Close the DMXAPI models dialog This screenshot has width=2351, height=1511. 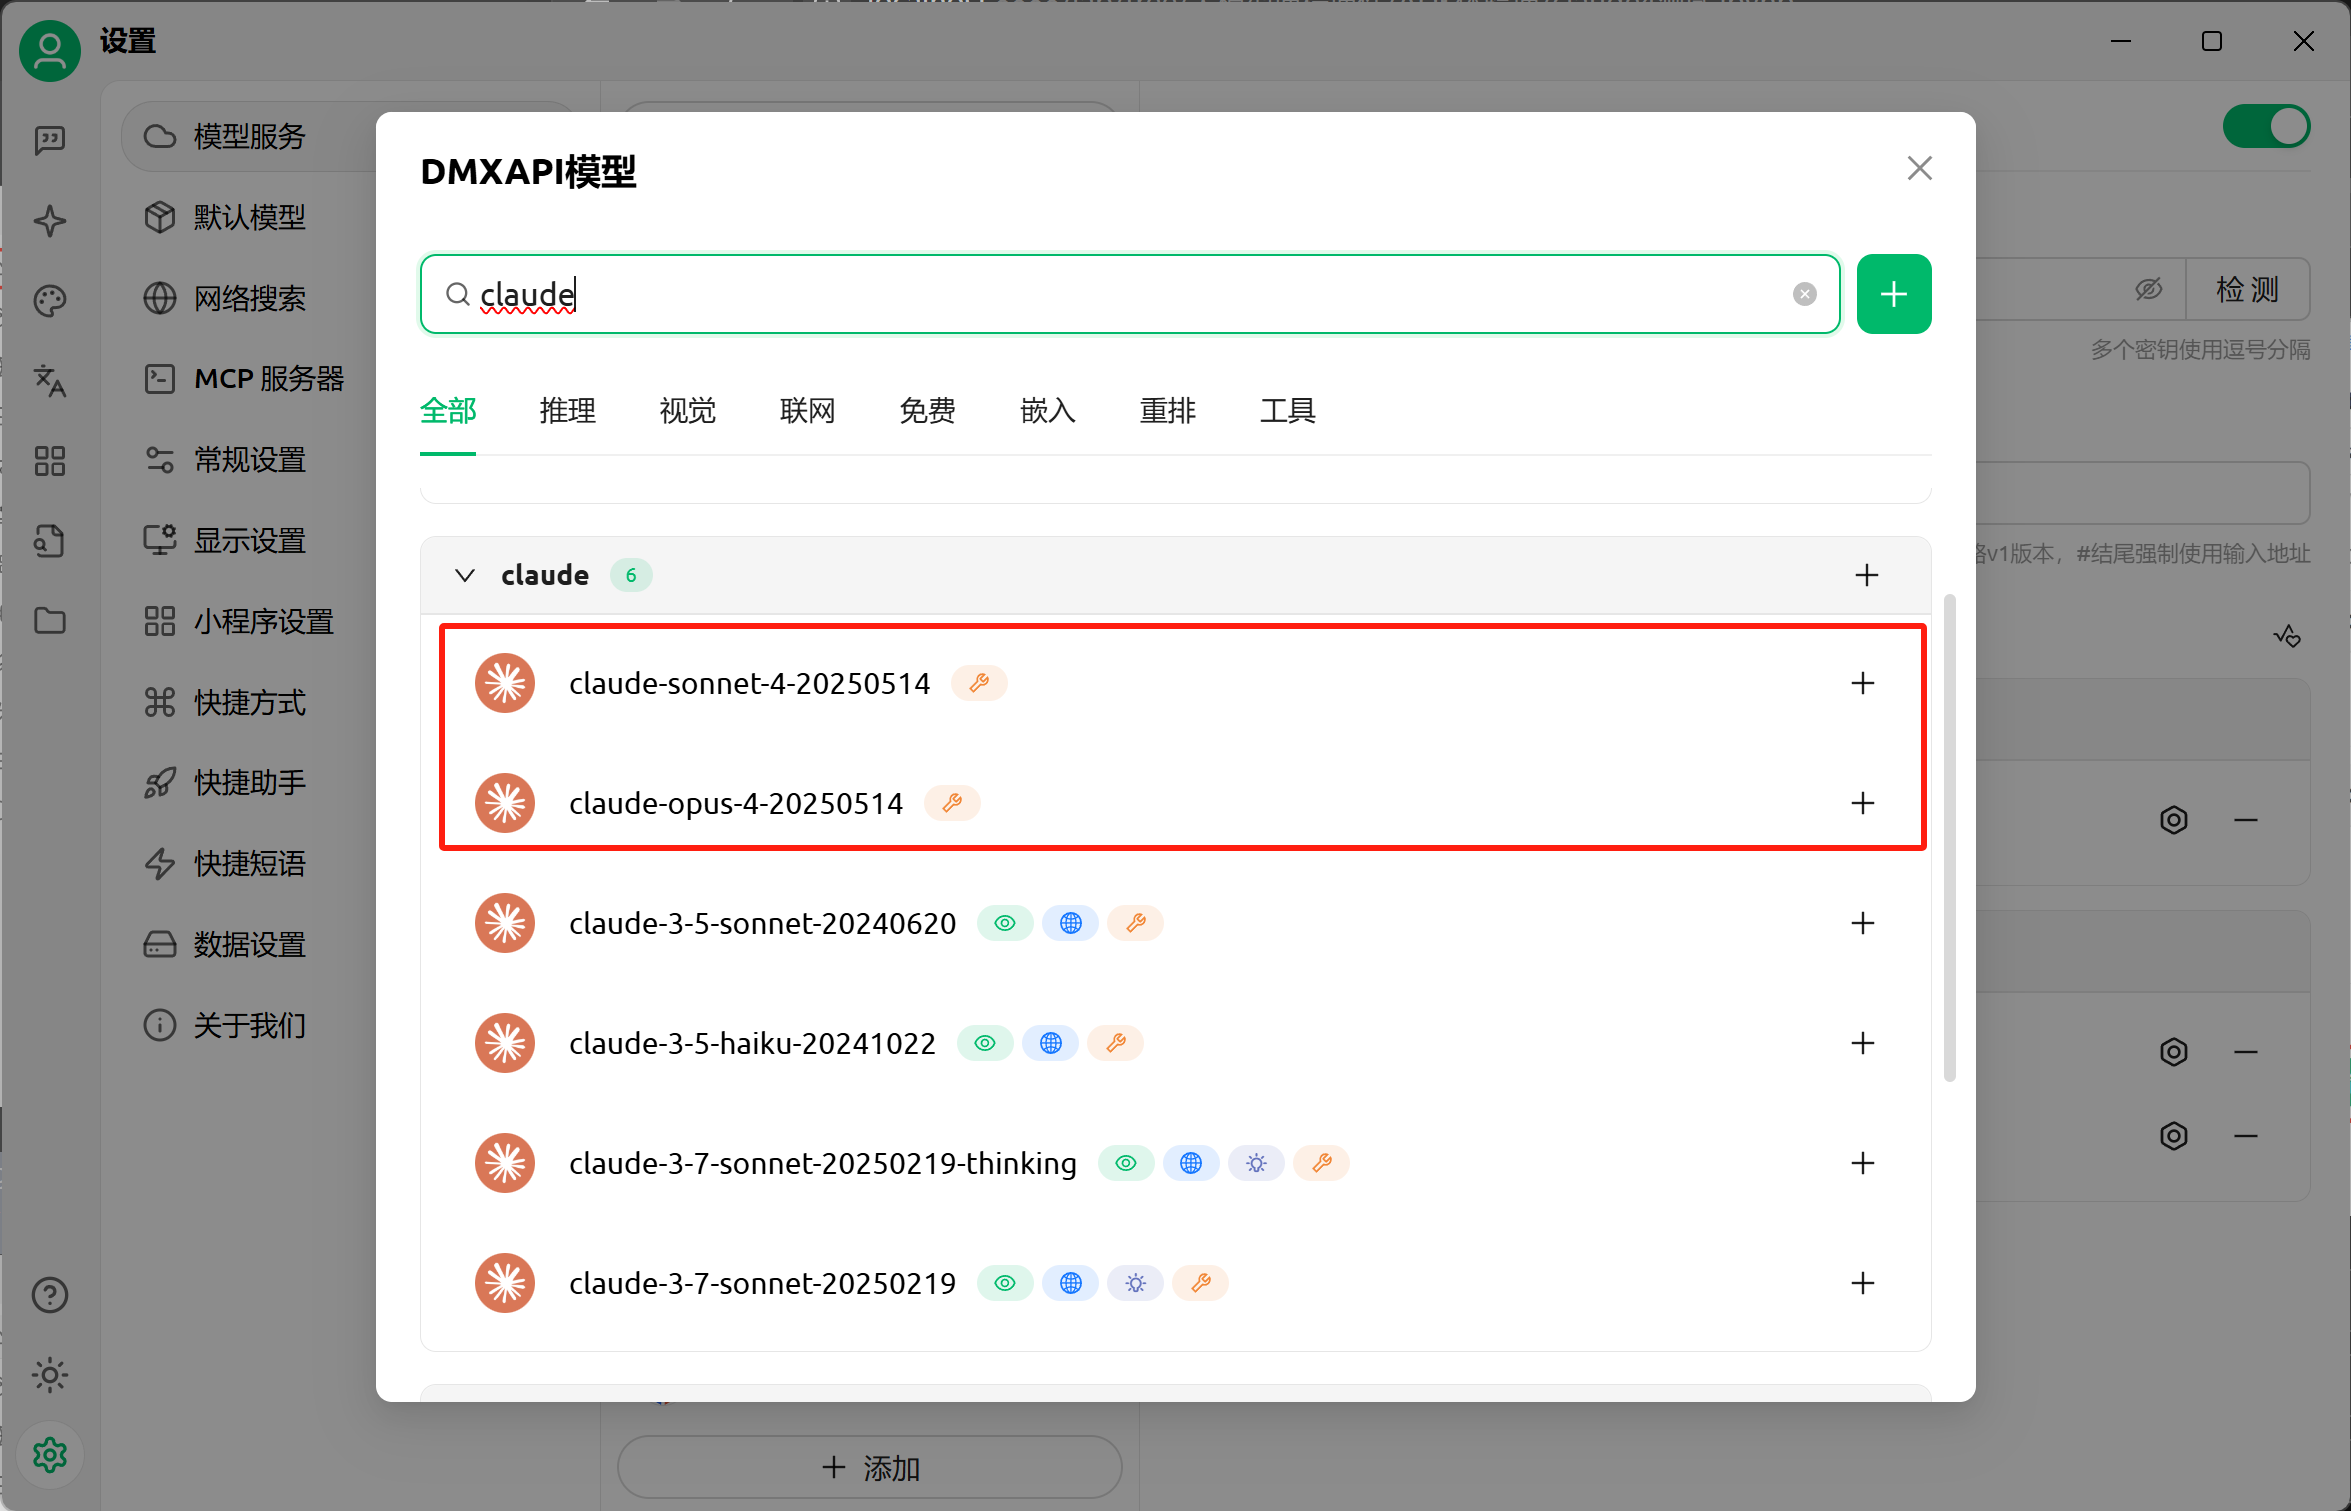[1919, 168]
